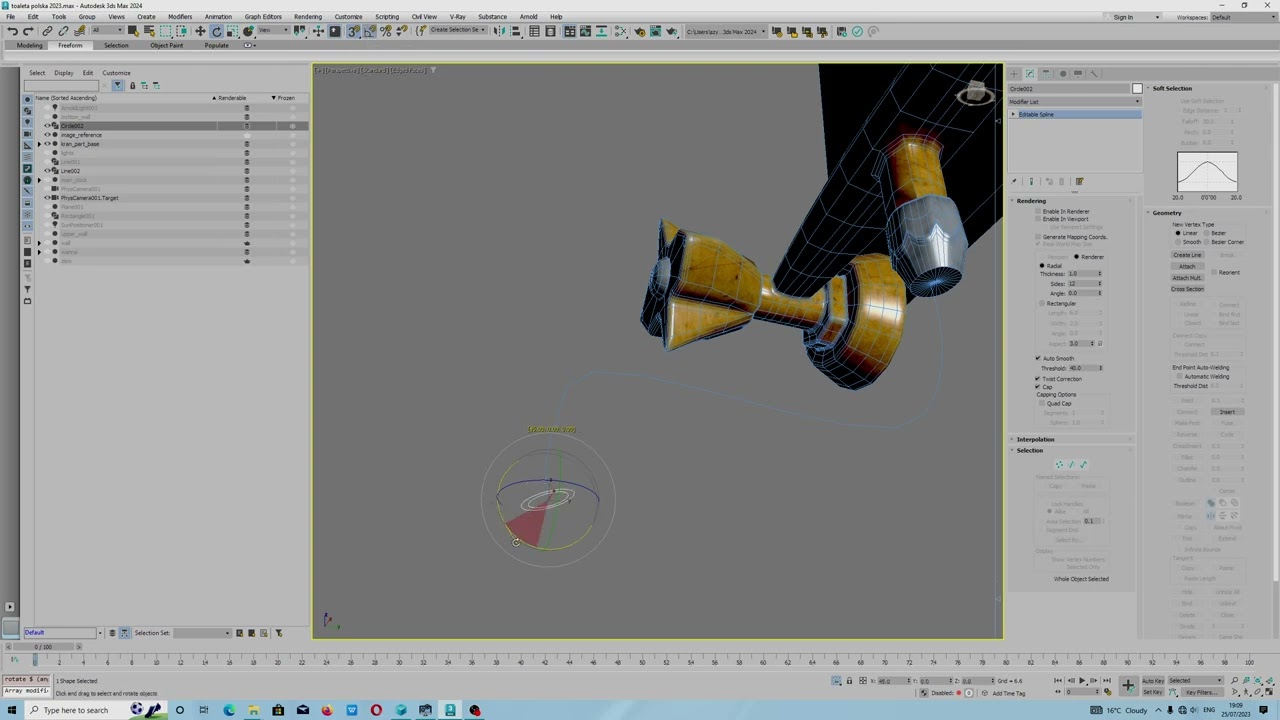1280x720 pixels.
Task: Enable the 'Enable In Renderer' checkbox
Action: [1039, 212]
